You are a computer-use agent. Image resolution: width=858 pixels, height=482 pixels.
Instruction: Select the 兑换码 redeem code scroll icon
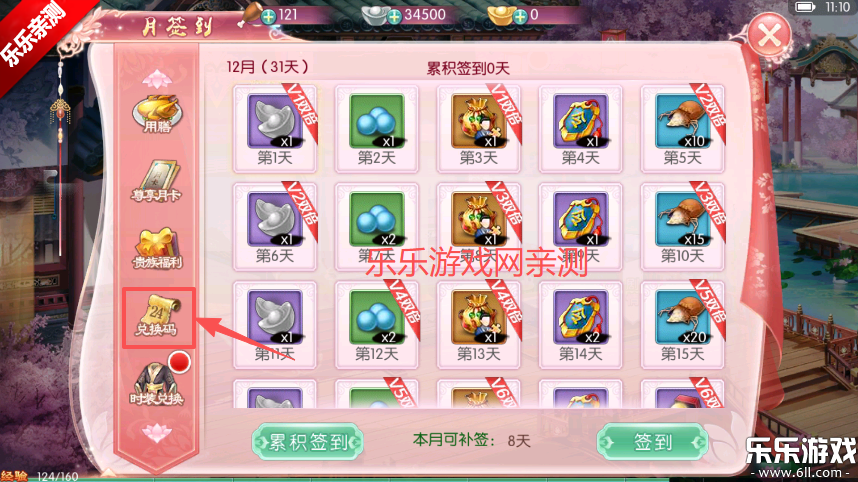158,317
